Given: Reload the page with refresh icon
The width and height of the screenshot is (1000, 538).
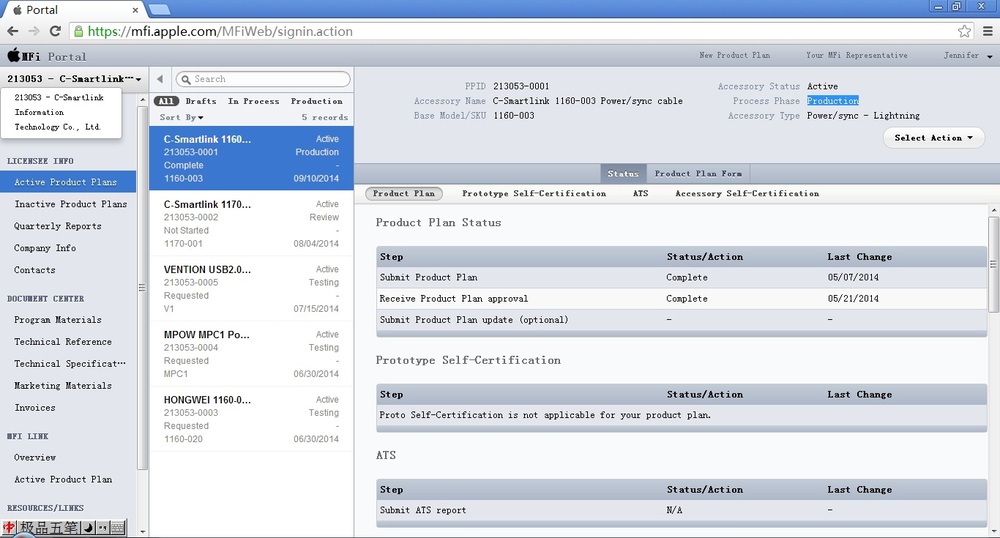Looking at the screenshot, I should coord(55,31).
